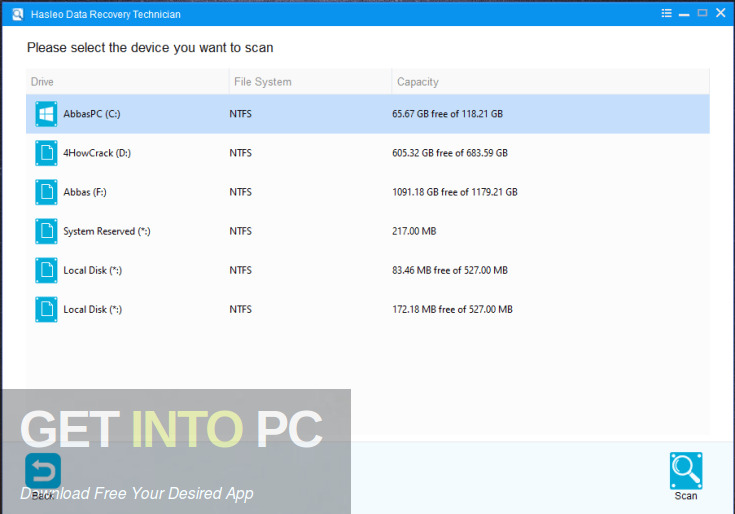
Task: Click the drive icon for 4HowCrack (D:)
Action: 46,153
